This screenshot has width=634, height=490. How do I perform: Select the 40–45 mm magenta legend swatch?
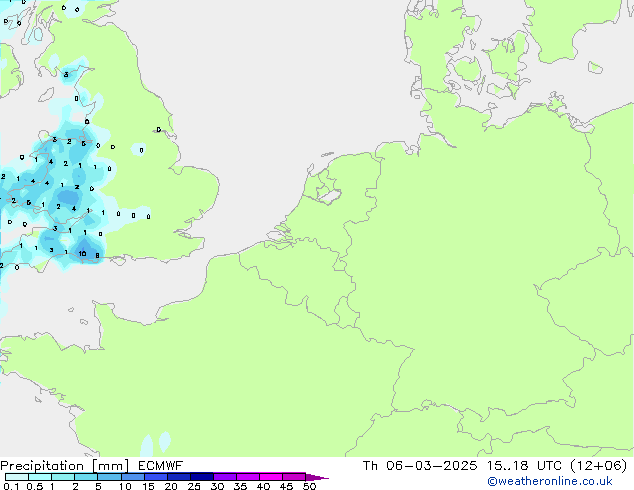[271, 477]
